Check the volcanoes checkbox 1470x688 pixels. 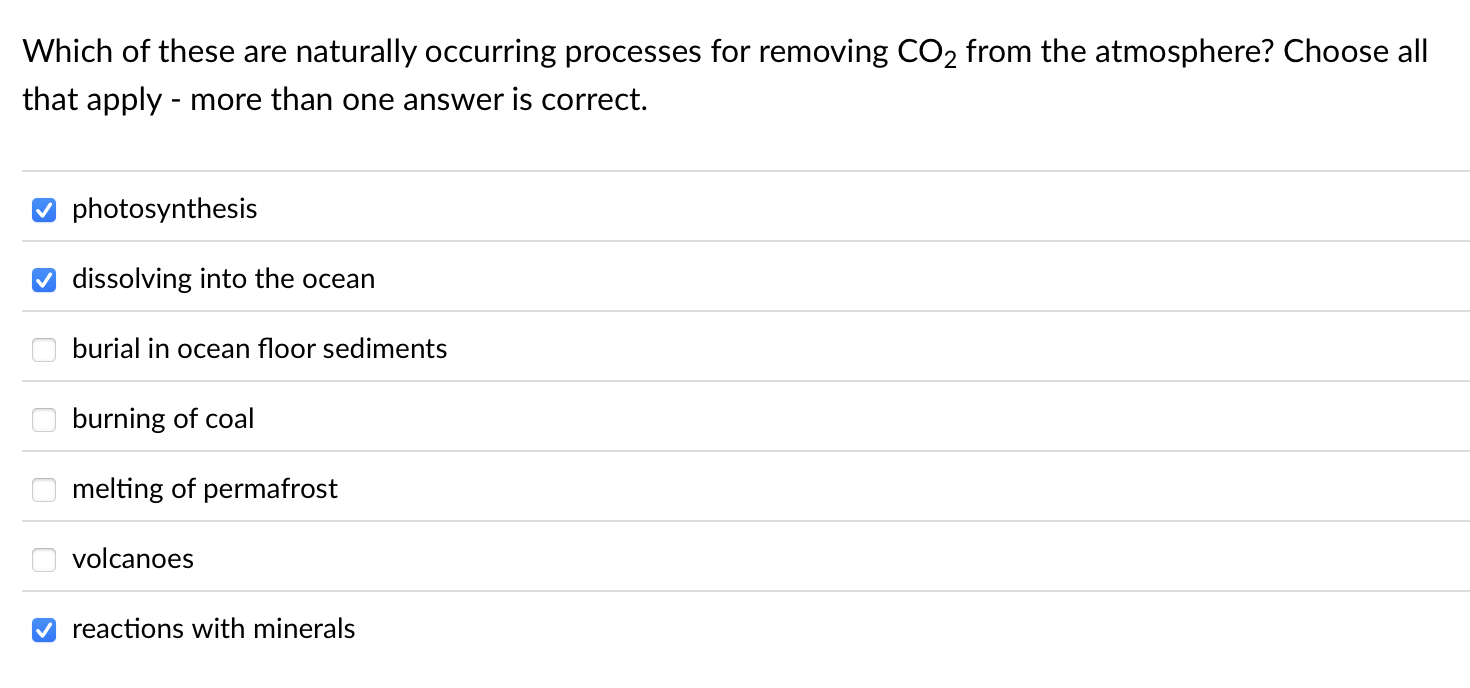tap(44, 560)
